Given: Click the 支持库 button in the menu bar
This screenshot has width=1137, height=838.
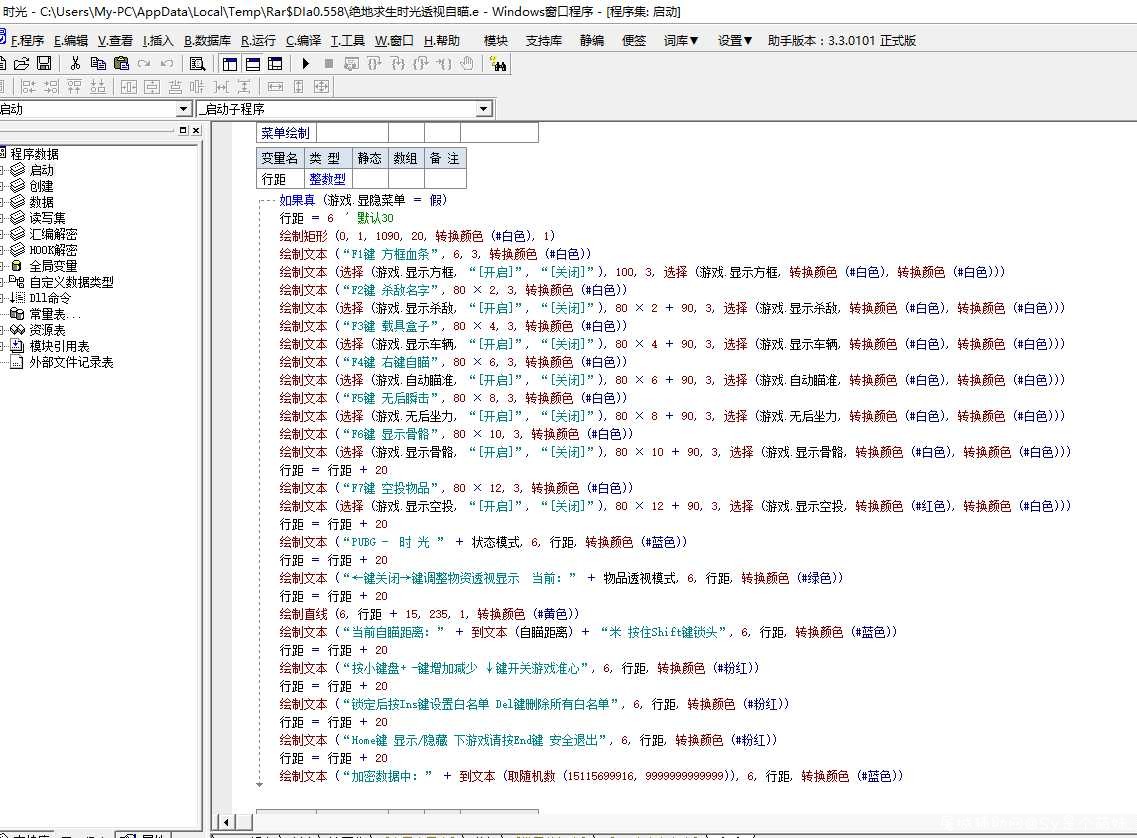Looking at the screenshot, I should coord(544,41).
